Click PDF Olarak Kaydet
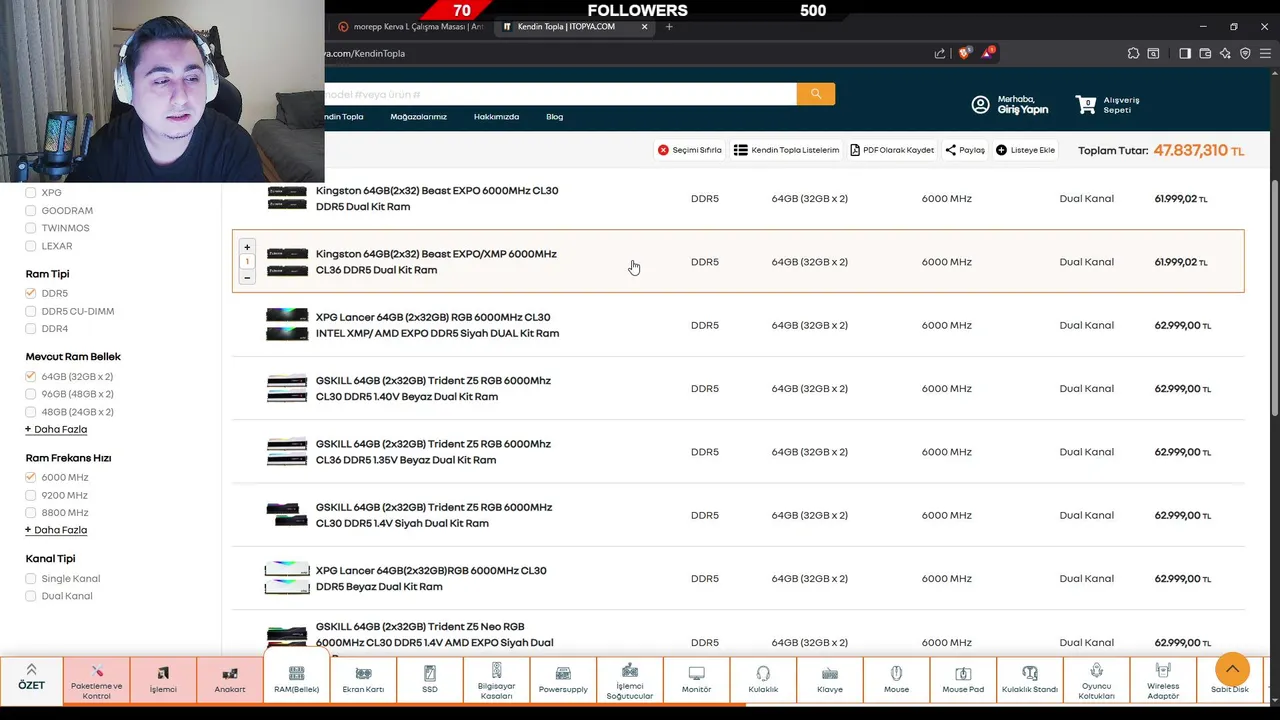Viewport: 1280px width, 720px height. point(892,150)
